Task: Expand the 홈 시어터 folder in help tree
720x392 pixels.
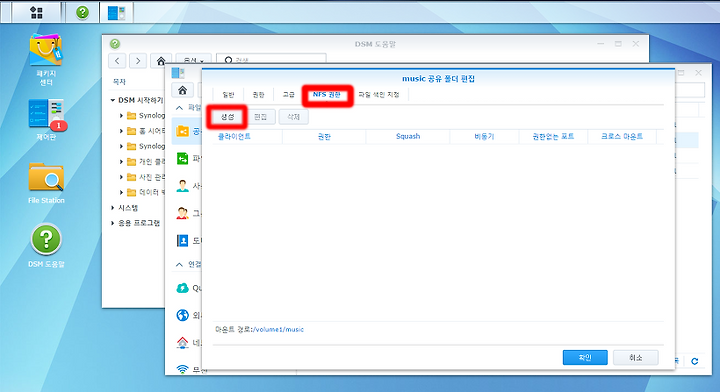Action: click(x=121, y=131)
